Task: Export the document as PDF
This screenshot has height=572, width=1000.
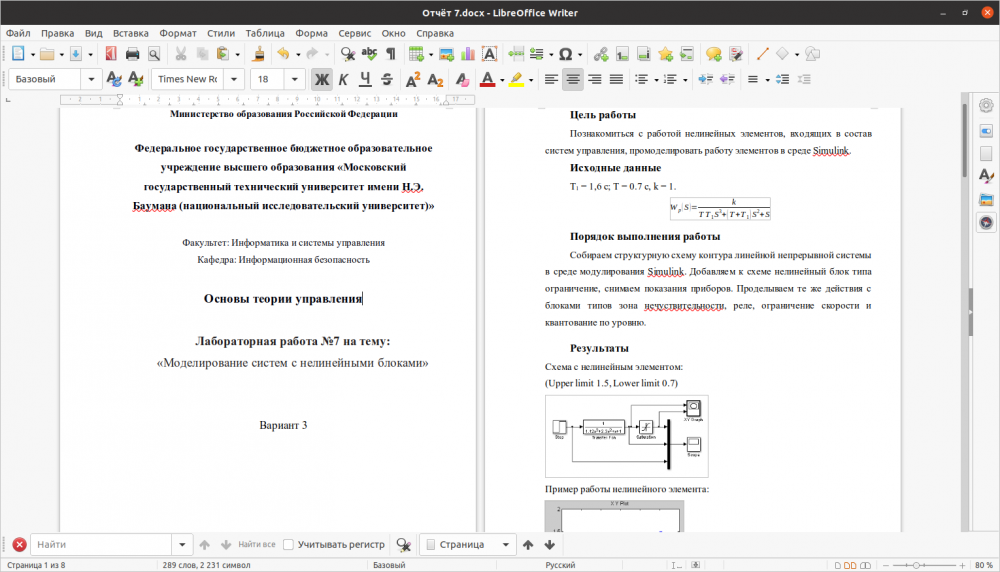Action: [109, 54]
